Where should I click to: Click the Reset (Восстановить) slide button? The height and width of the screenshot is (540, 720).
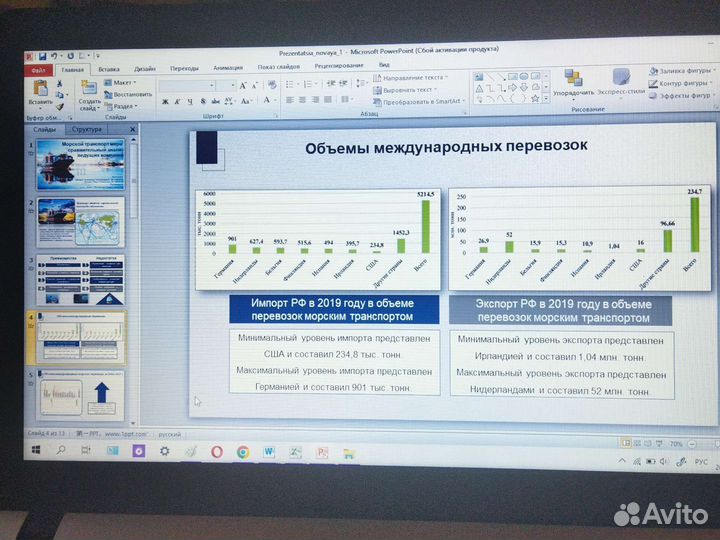[x=128, y=95]
